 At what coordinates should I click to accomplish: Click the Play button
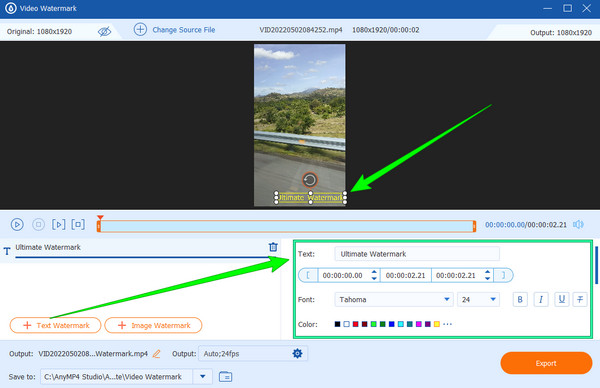coord(17,224)
